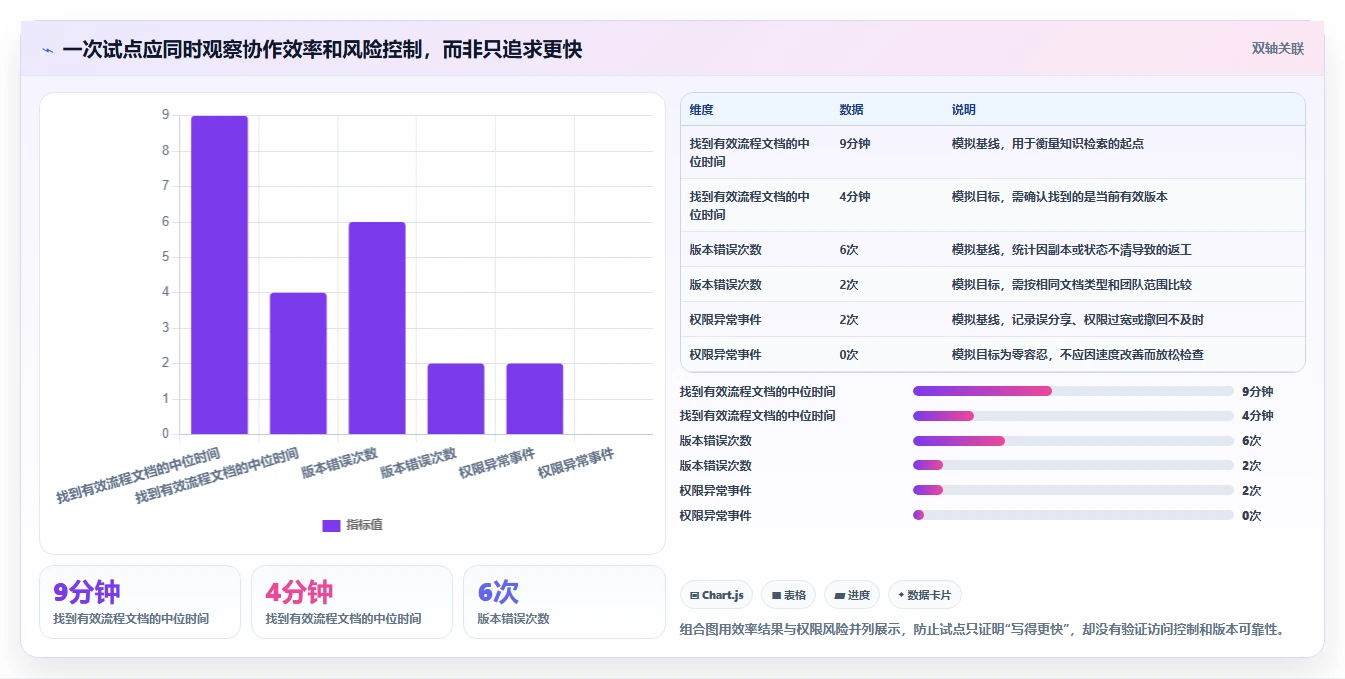
Task: Toggle the 指标值 legend swatch in chart
Action: pyautogui.click(x=331, y=525)
